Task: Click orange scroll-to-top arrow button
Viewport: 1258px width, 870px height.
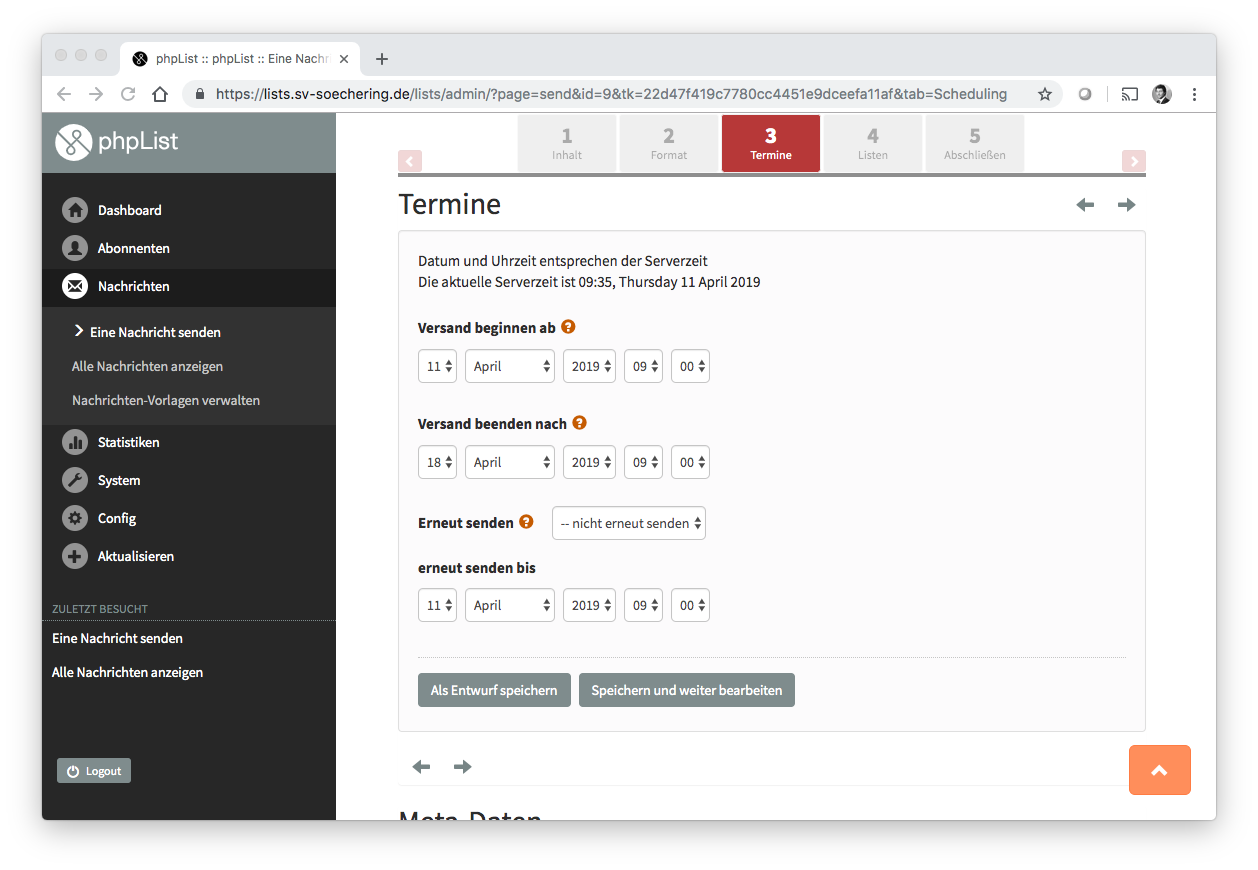Action: [1159, 770]
